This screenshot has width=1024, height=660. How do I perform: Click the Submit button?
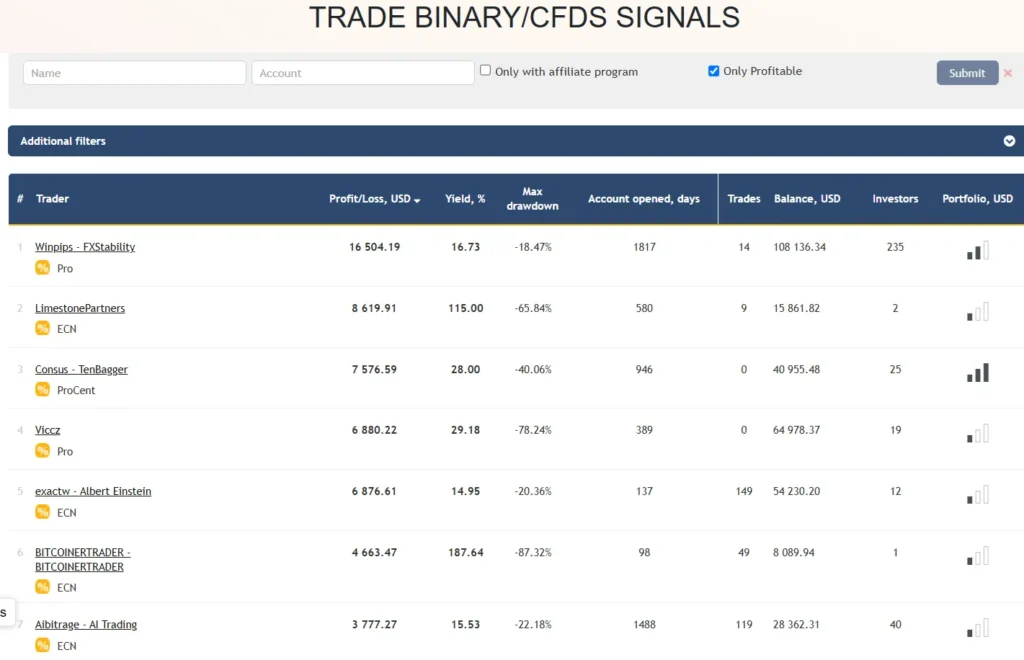coord(966,73)
